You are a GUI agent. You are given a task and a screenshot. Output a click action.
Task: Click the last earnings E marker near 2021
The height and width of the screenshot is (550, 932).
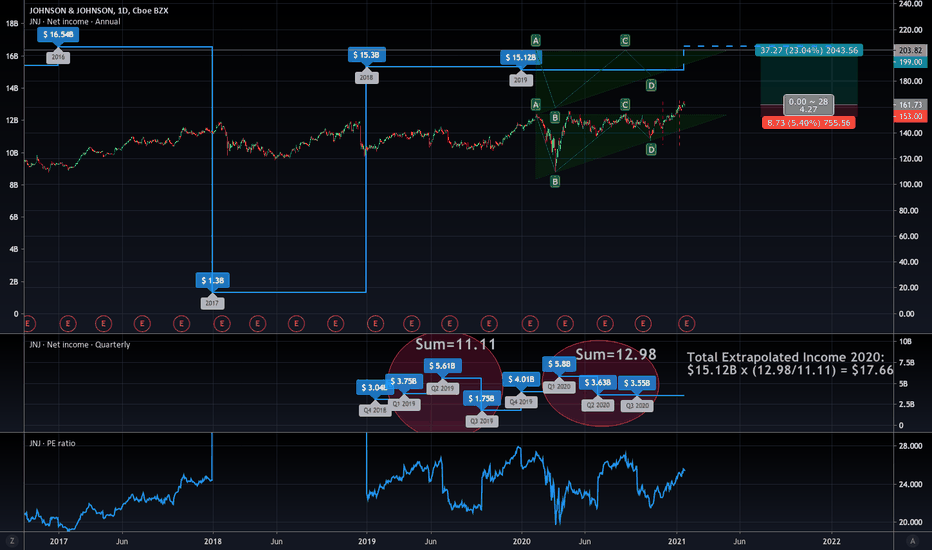click(687, 323)
